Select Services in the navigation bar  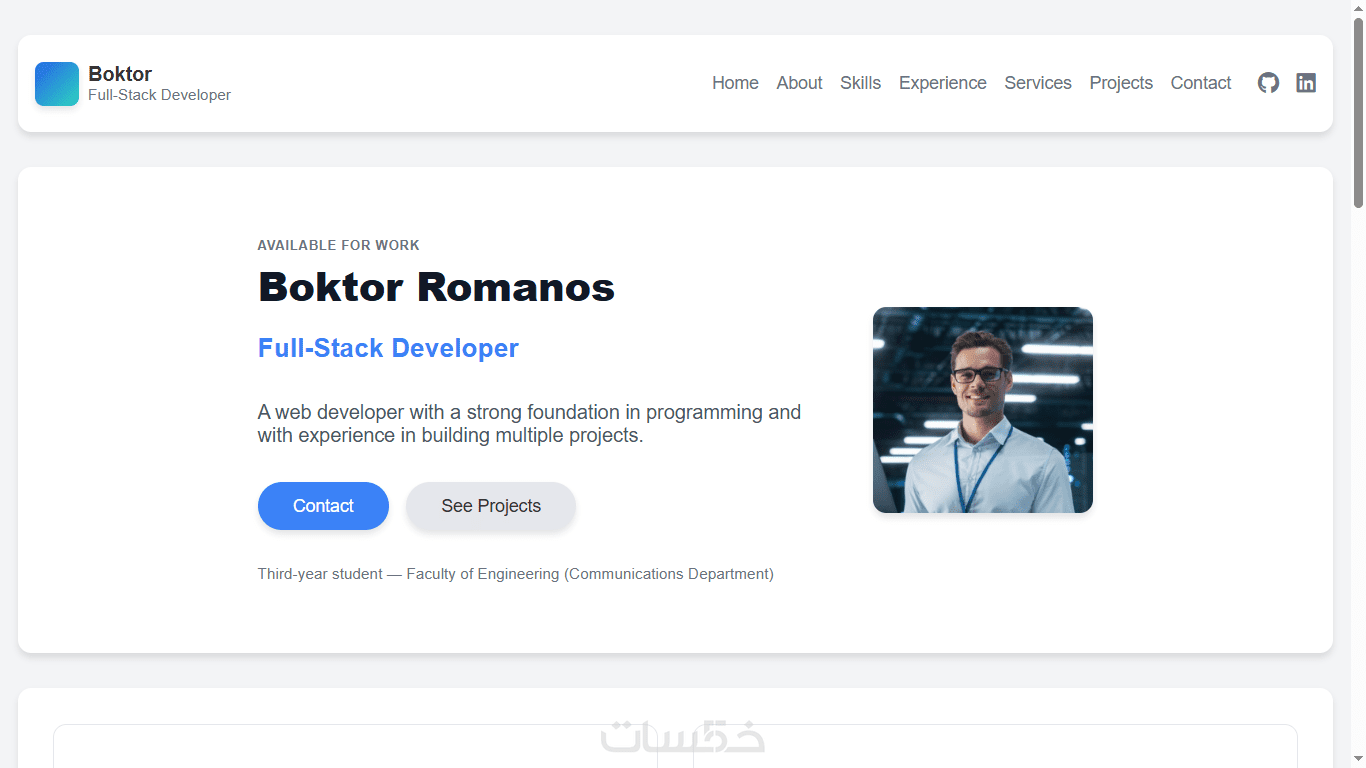(1038, 83)
